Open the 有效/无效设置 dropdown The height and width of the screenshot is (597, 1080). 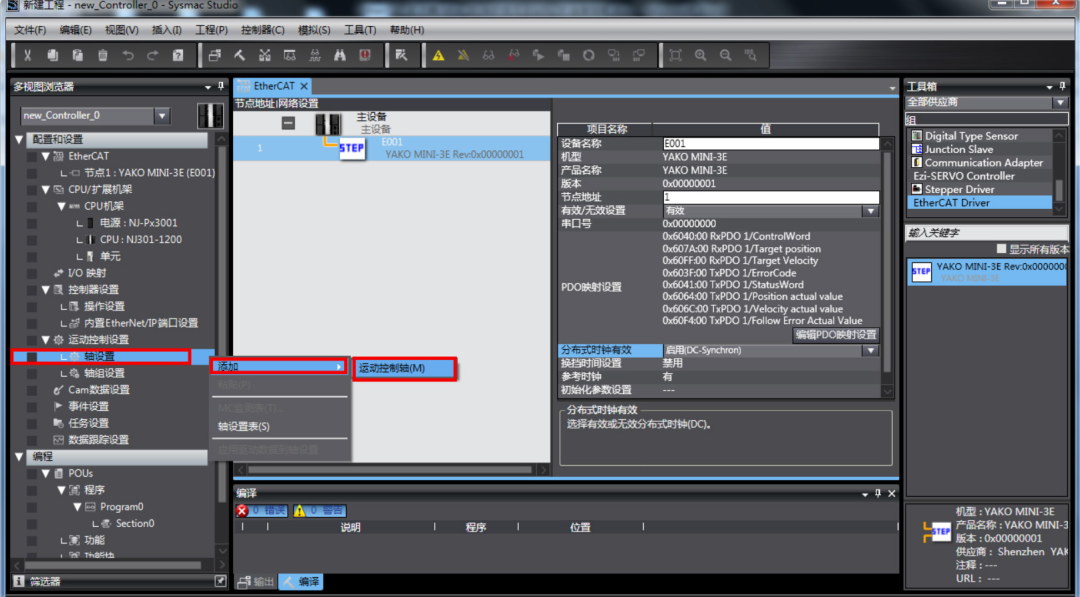coord(871,211)
